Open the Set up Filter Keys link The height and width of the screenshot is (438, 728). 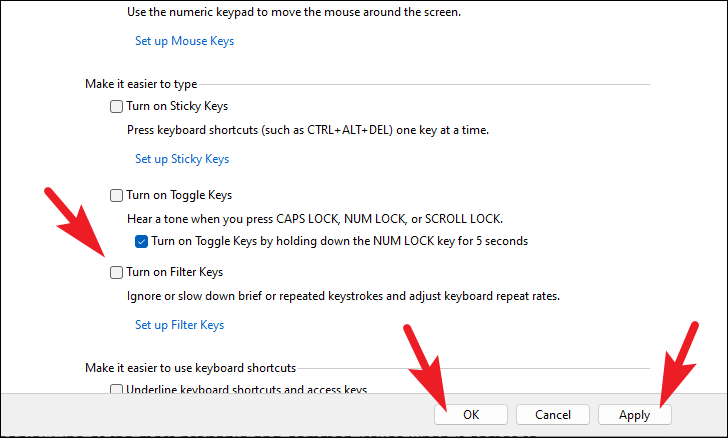179,325
